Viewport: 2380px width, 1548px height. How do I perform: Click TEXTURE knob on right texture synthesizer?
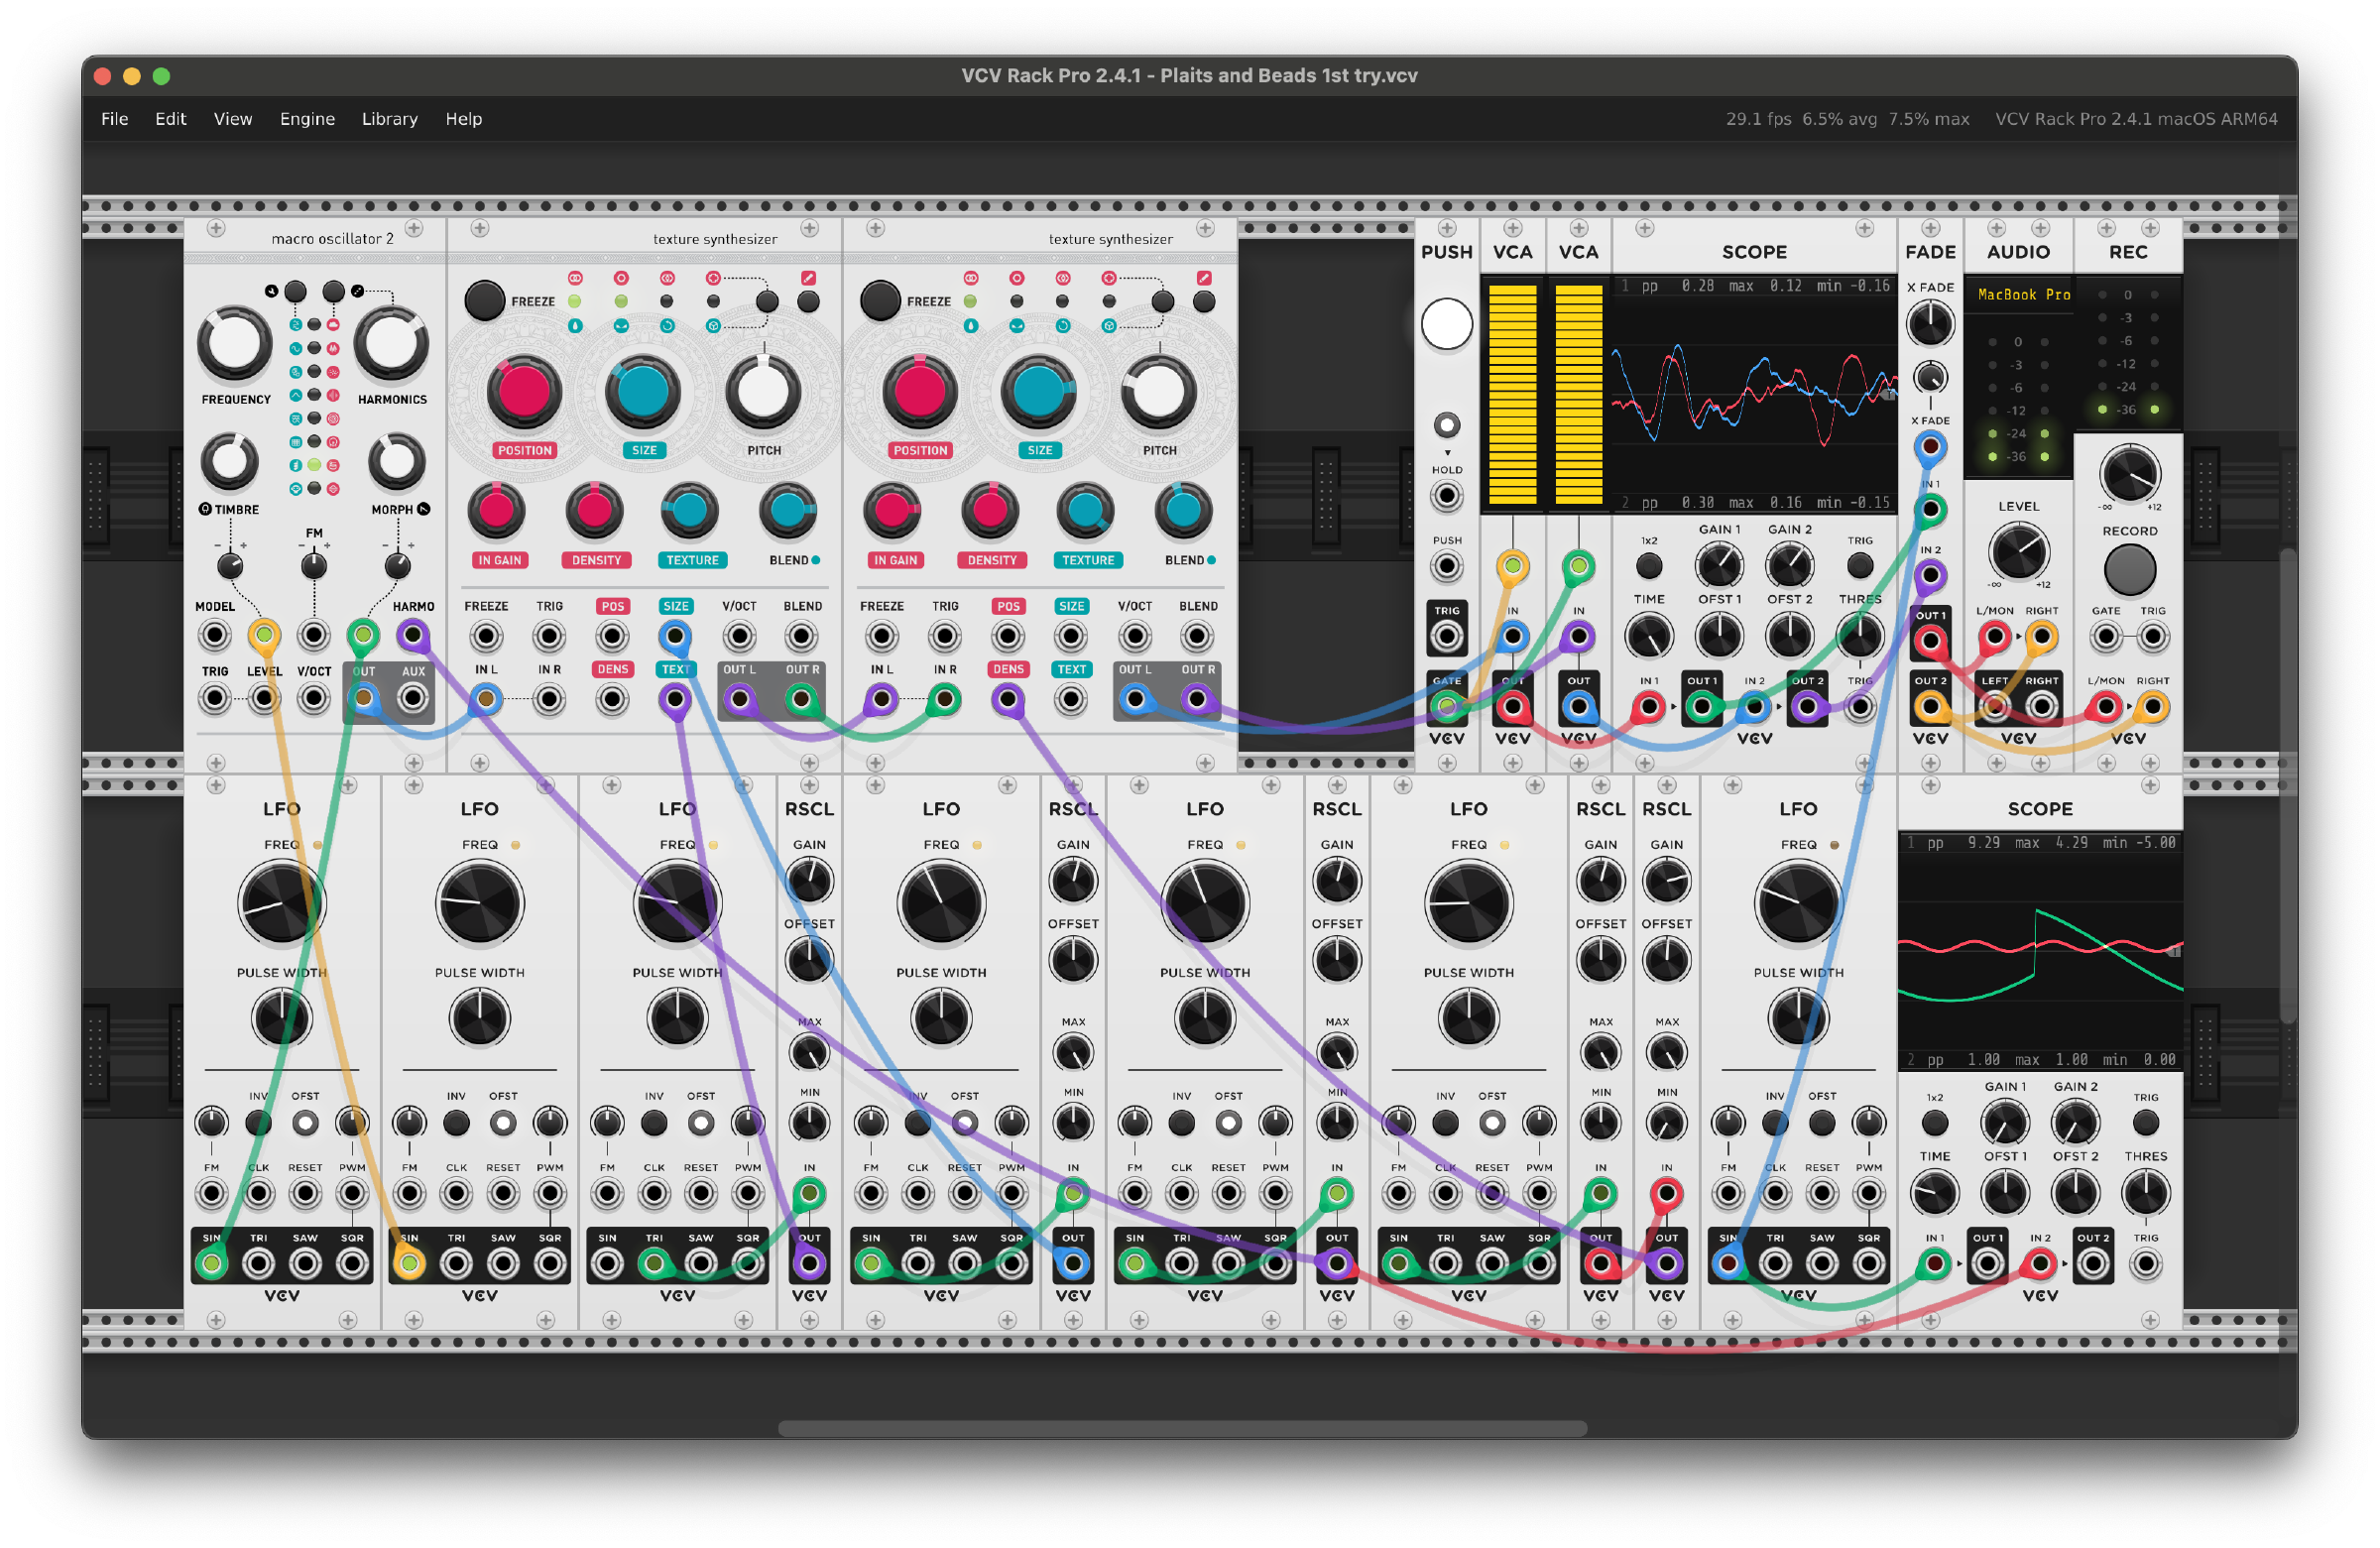(x=1084, y=510)
